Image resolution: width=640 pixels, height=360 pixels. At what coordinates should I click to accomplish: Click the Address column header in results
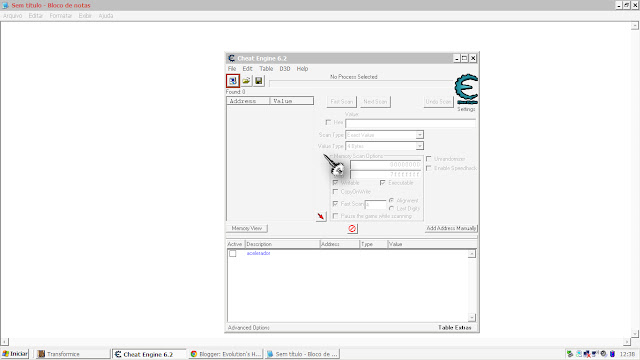point(249,101)
